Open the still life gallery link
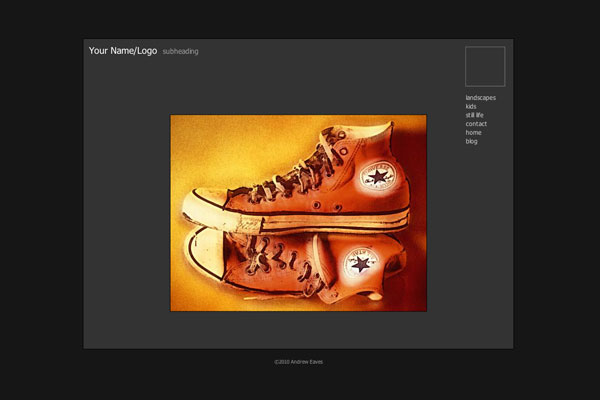 tap(474, 115)
